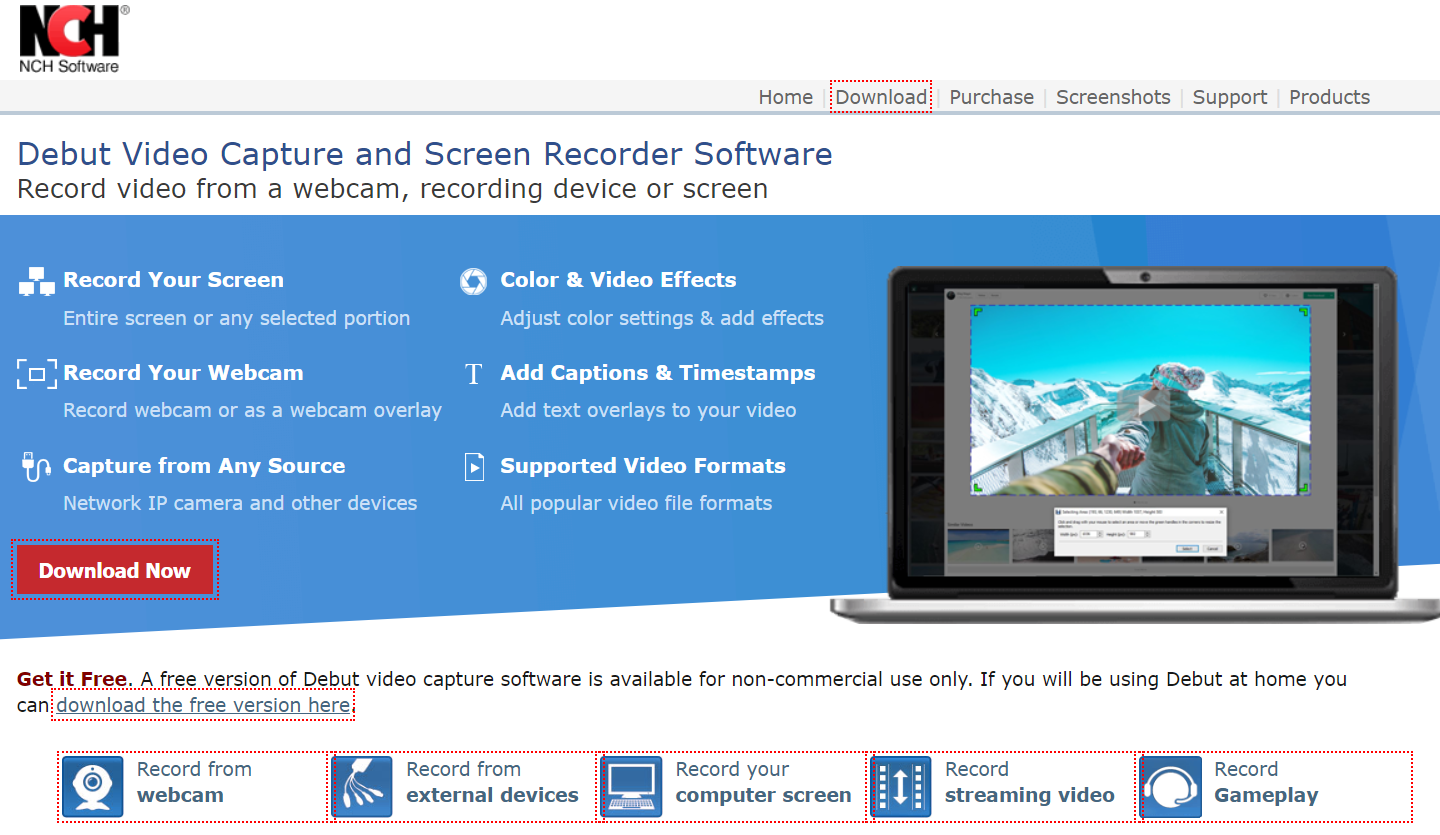Click the Record Your Webcam icon
Viewport: 1440px width, 835px height.
[36, 373]
